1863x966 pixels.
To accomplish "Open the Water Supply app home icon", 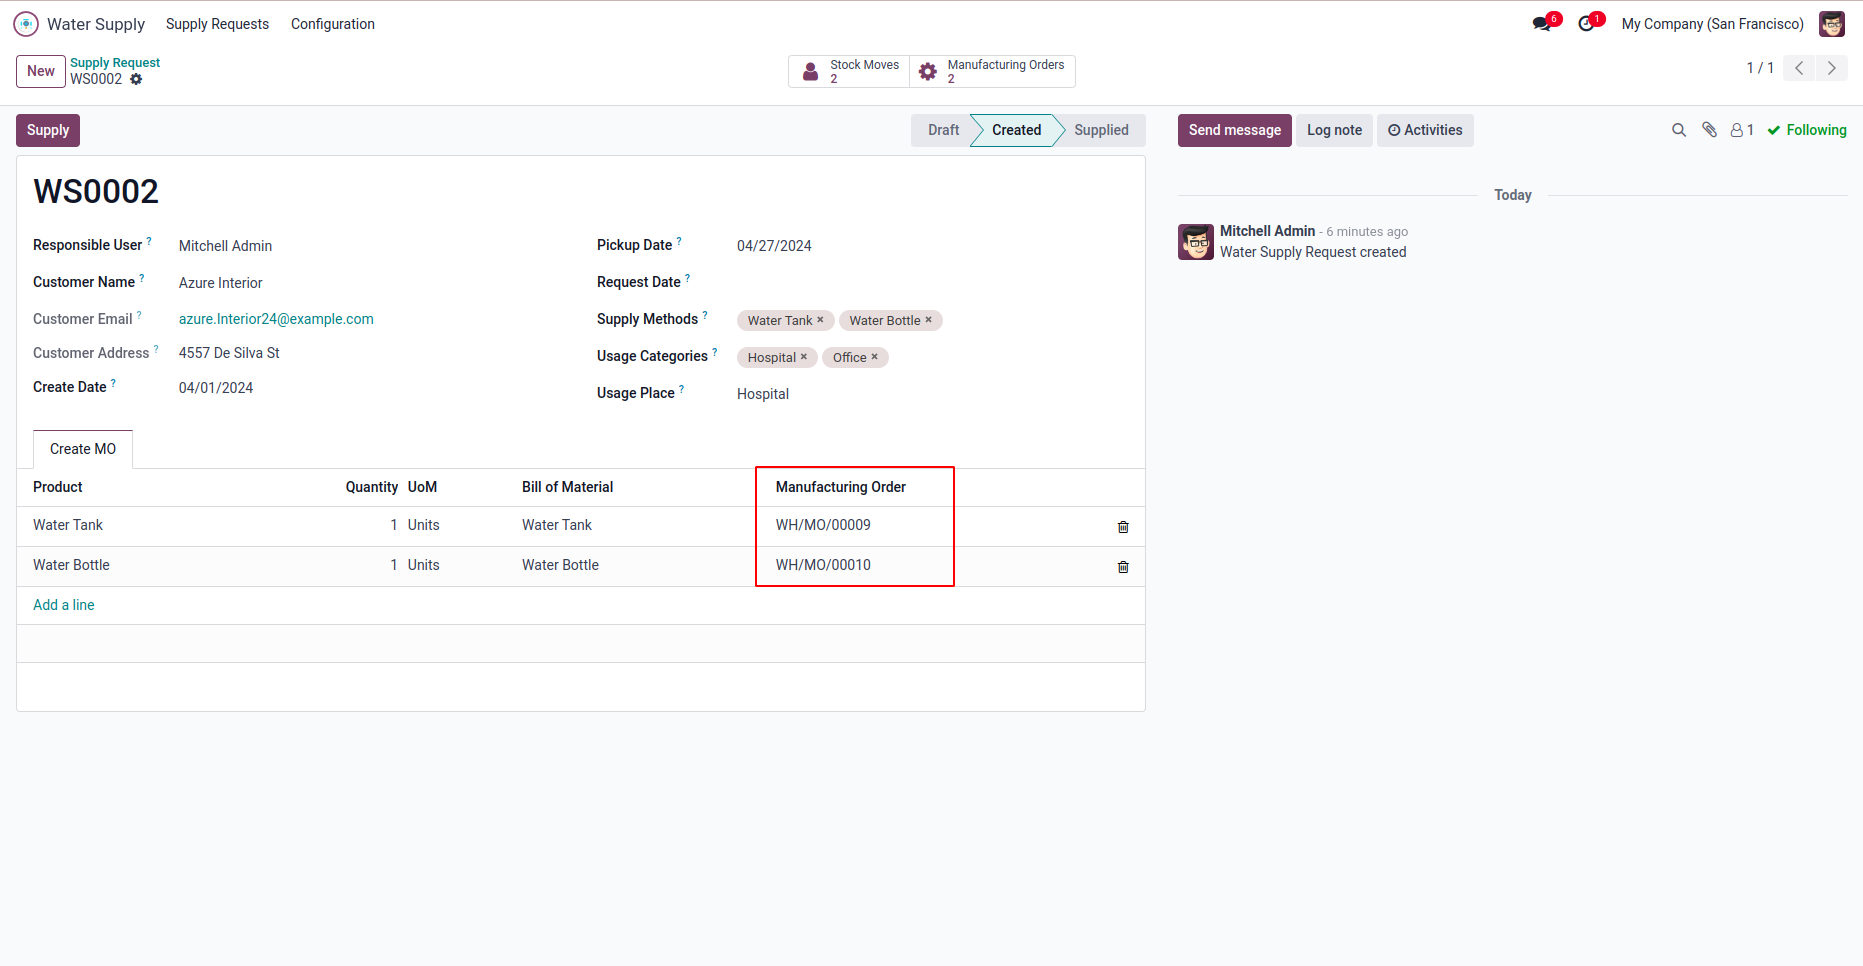I will click(26, 24).
